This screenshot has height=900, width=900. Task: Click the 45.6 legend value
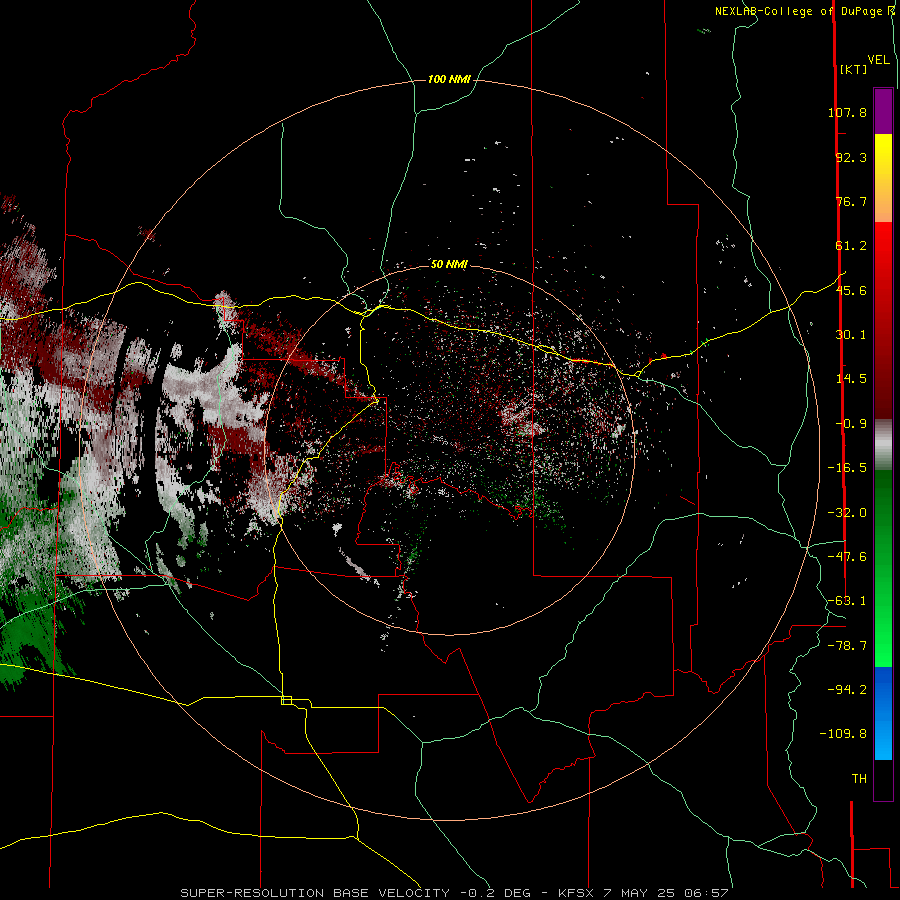[851, 290]
